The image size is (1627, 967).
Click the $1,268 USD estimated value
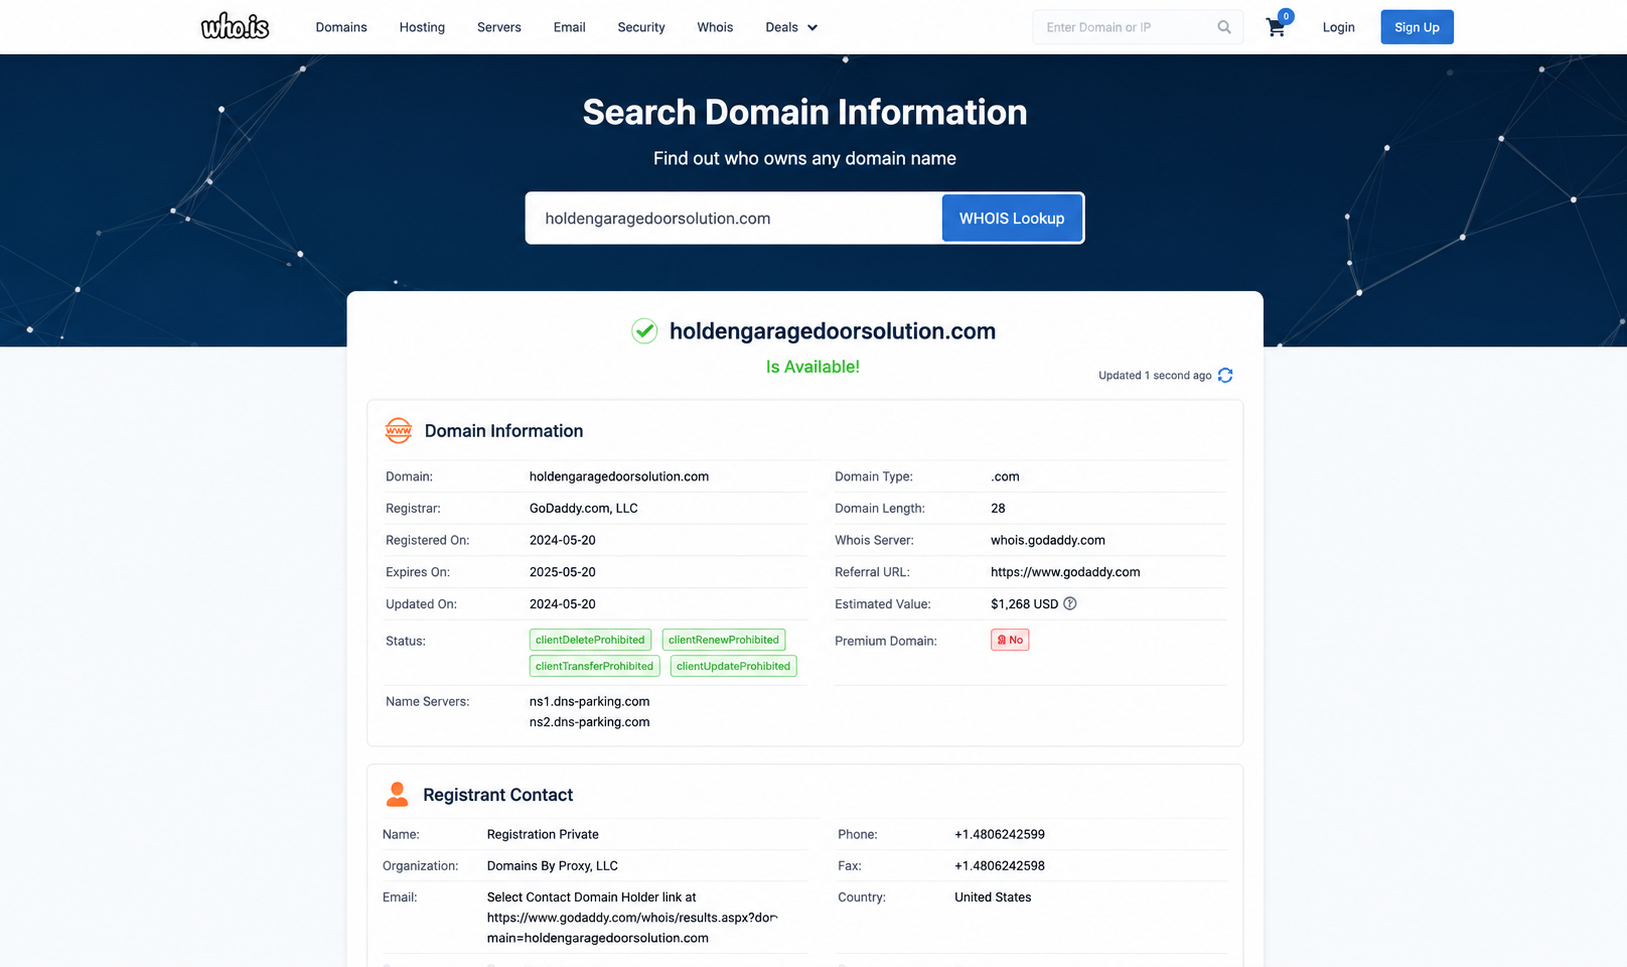[x=1024, y=604]
